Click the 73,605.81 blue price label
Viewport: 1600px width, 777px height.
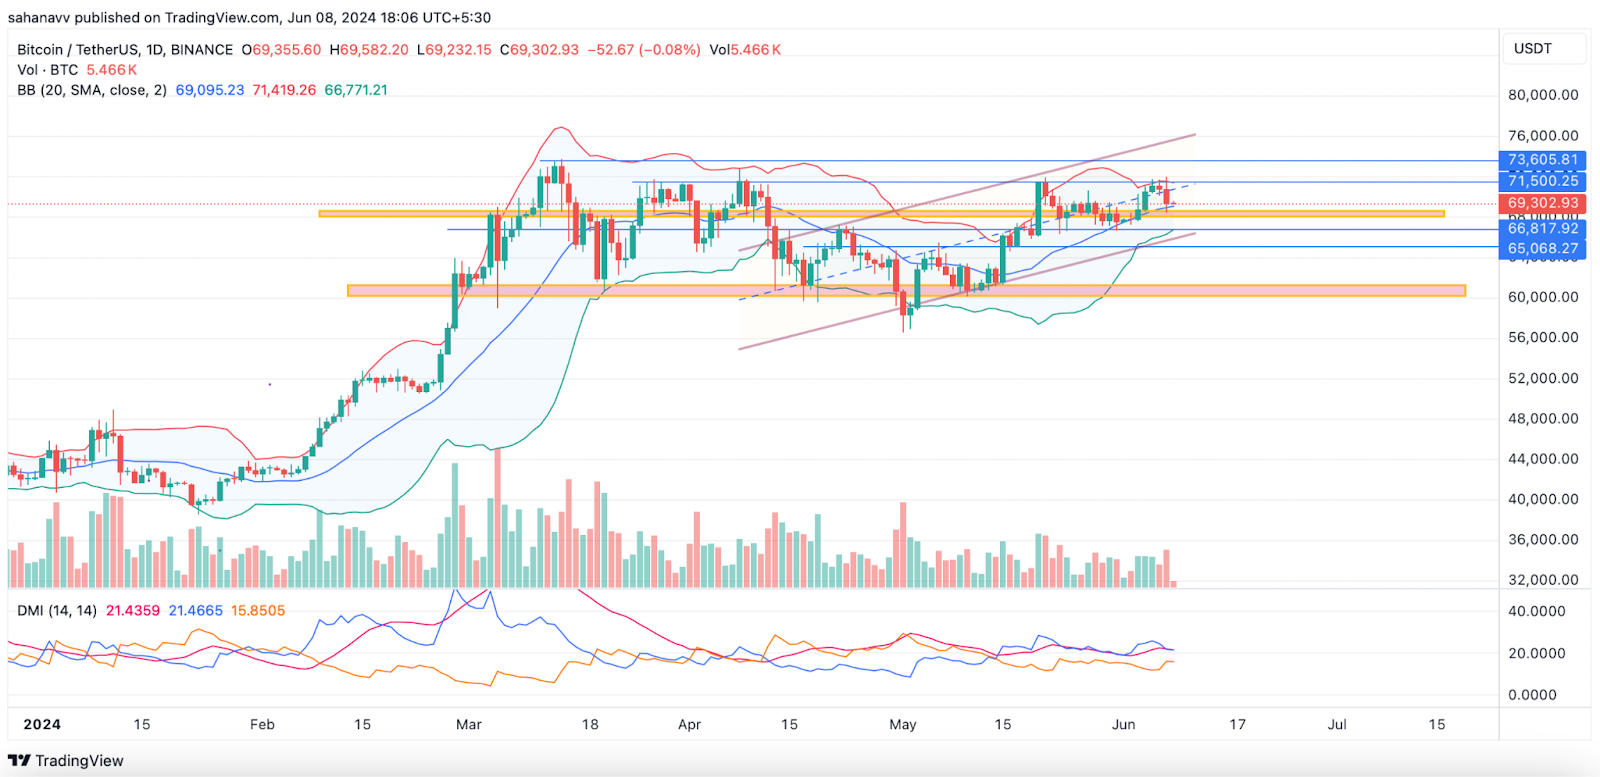tap(1543, 160)
